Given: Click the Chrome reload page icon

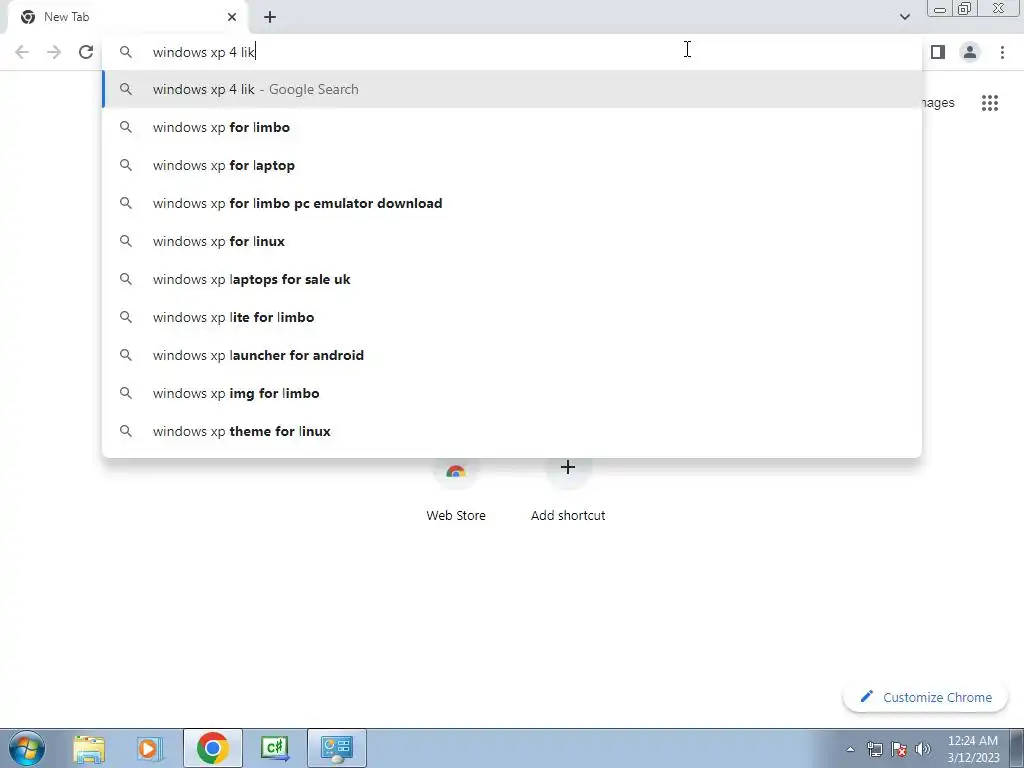Looking at the screenshot, I should click(86, 52).
